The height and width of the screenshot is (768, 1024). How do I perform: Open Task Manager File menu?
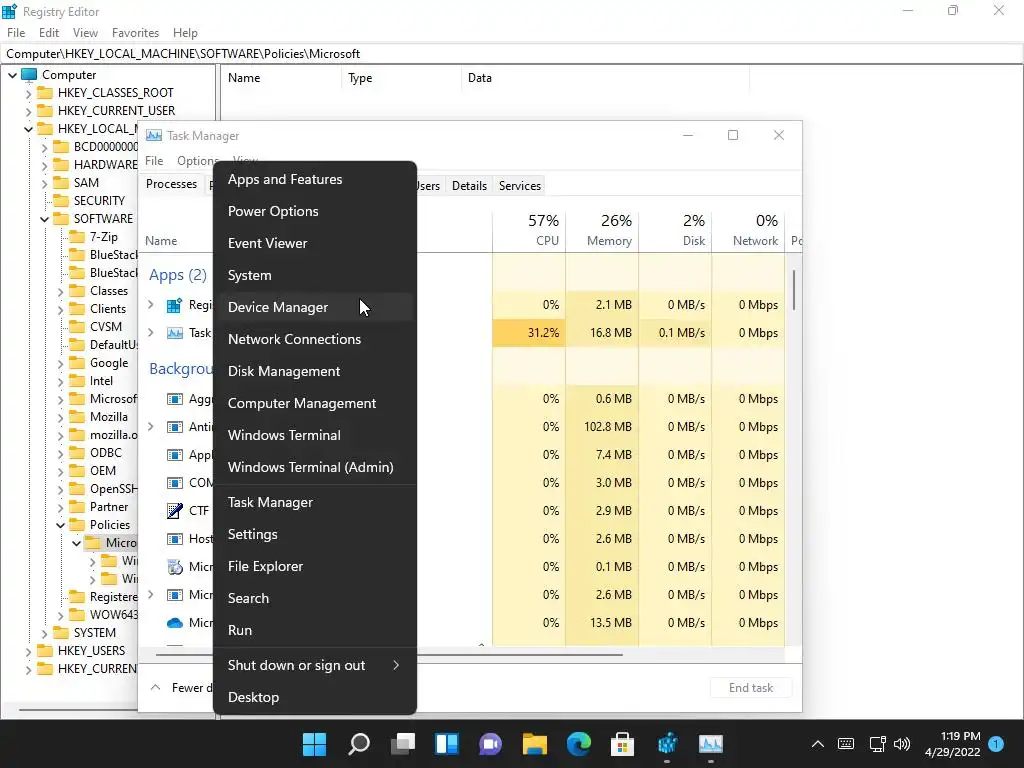tap(154, 161)
